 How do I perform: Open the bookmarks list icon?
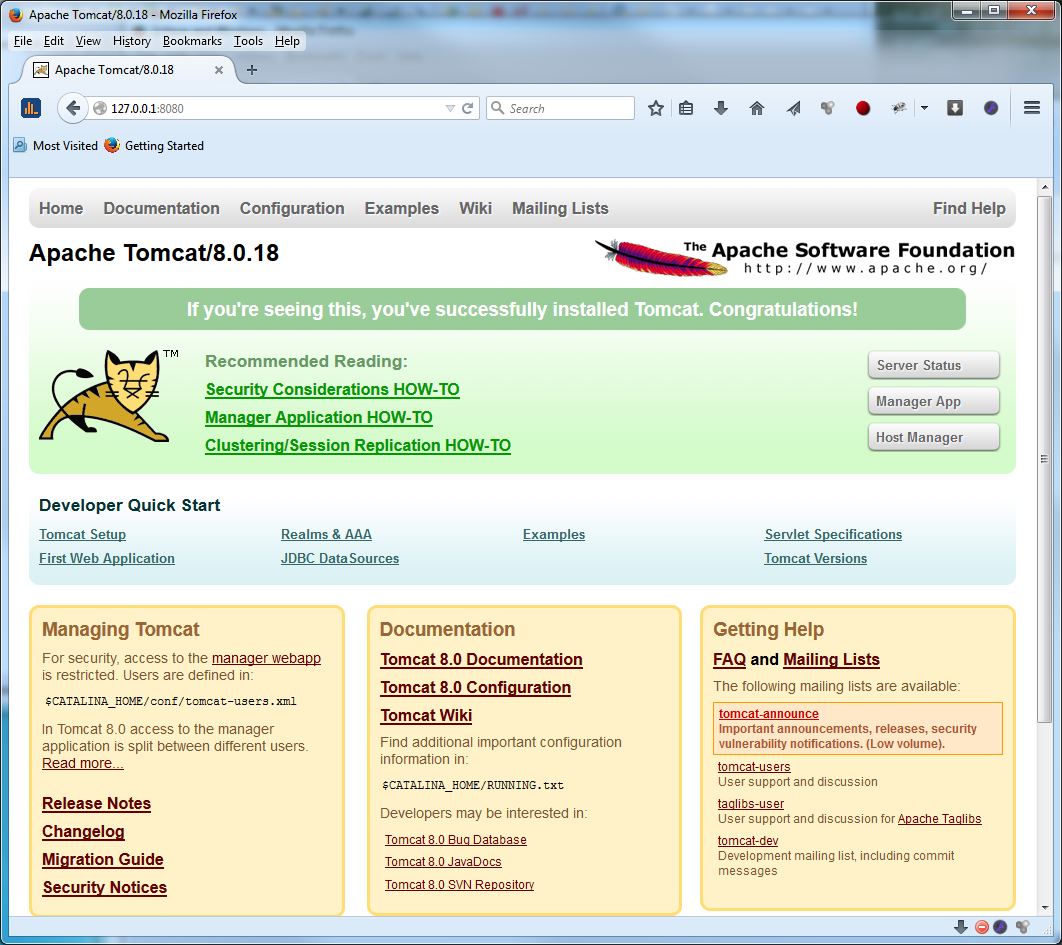point(686,108)
